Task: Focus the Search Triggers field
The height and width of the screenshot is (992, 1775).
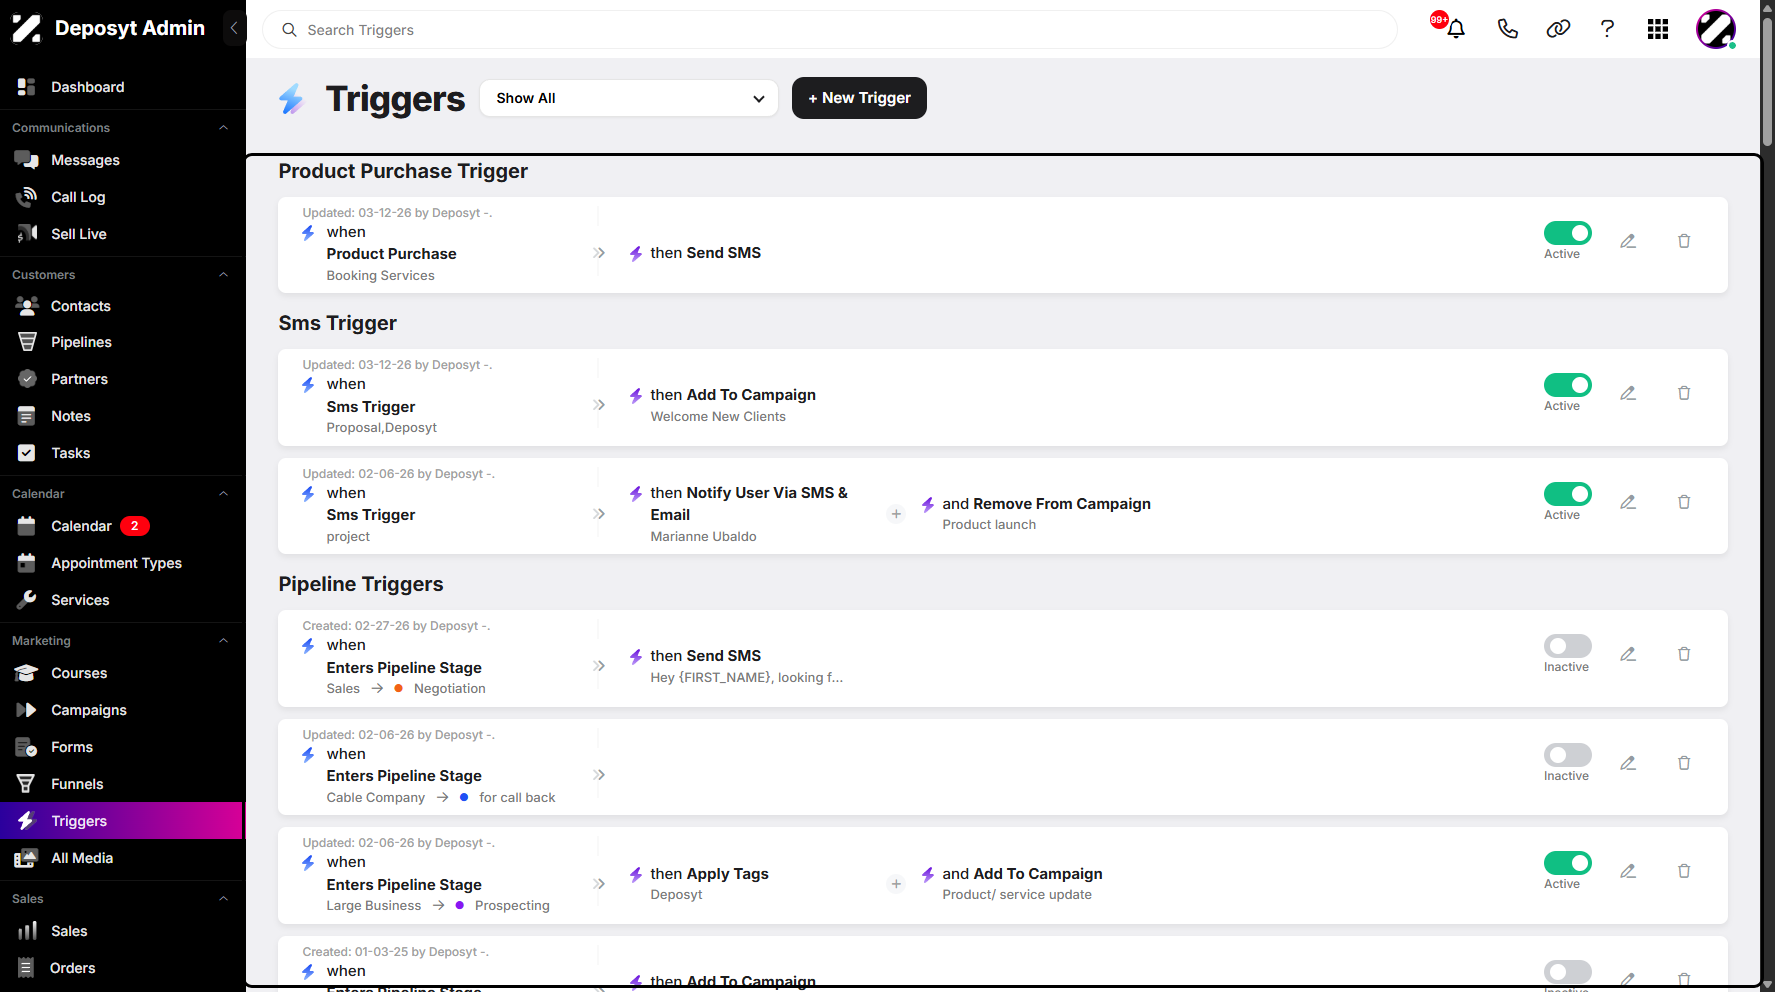Action: pyautogui.click(x=830, y=30)
